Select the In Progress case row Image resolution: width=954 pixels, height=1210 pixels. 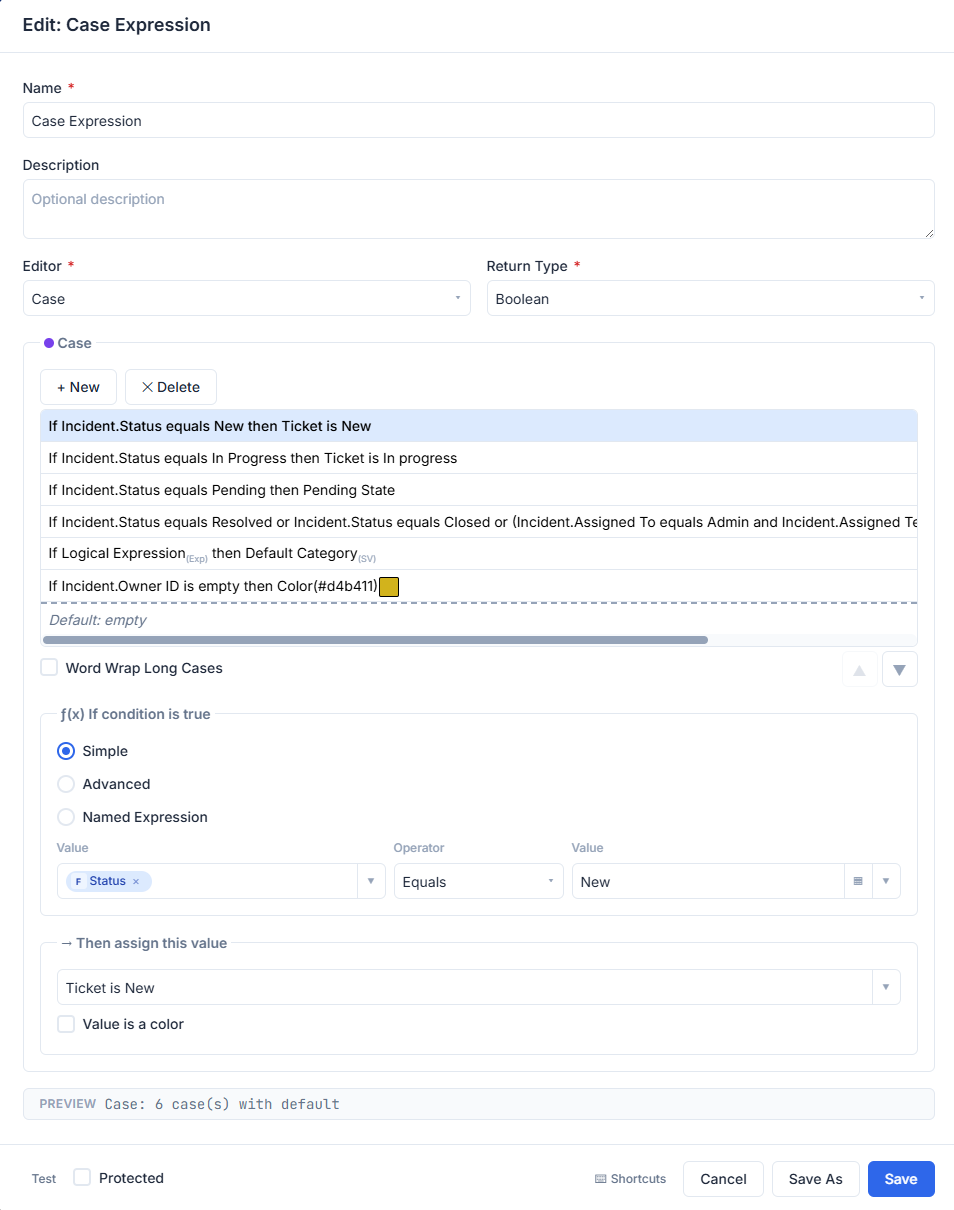coord(479,458)
